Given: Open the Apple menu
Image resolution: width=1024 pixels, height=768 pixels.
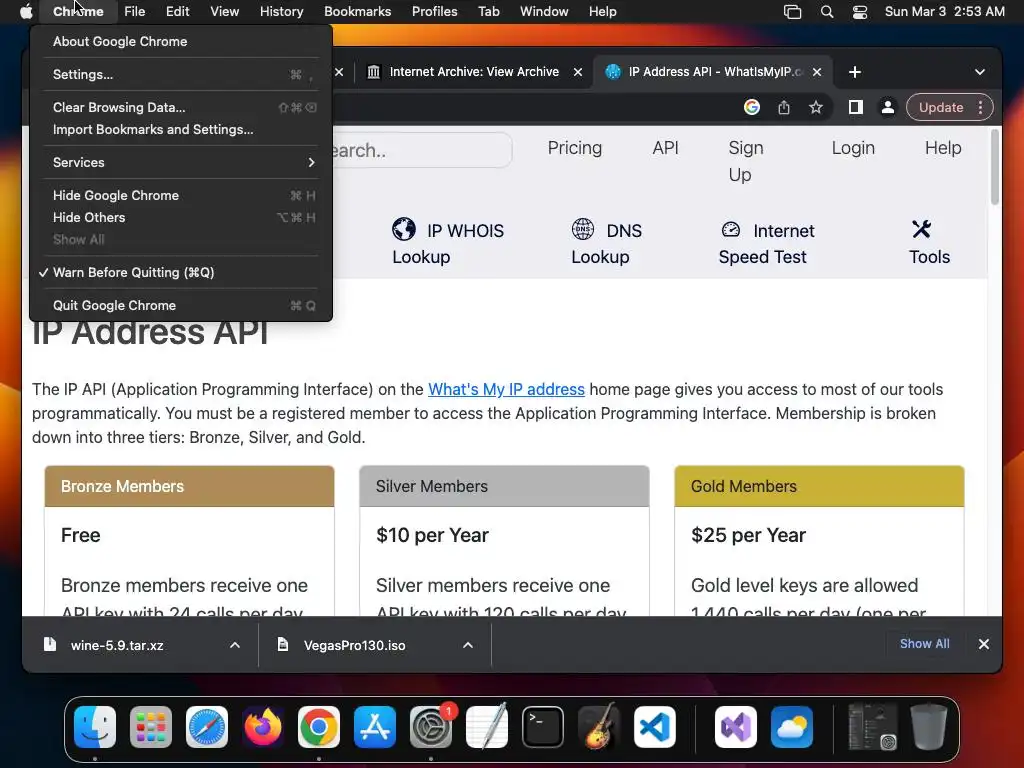Looking at the screenshot, I should tap(25, 11).
